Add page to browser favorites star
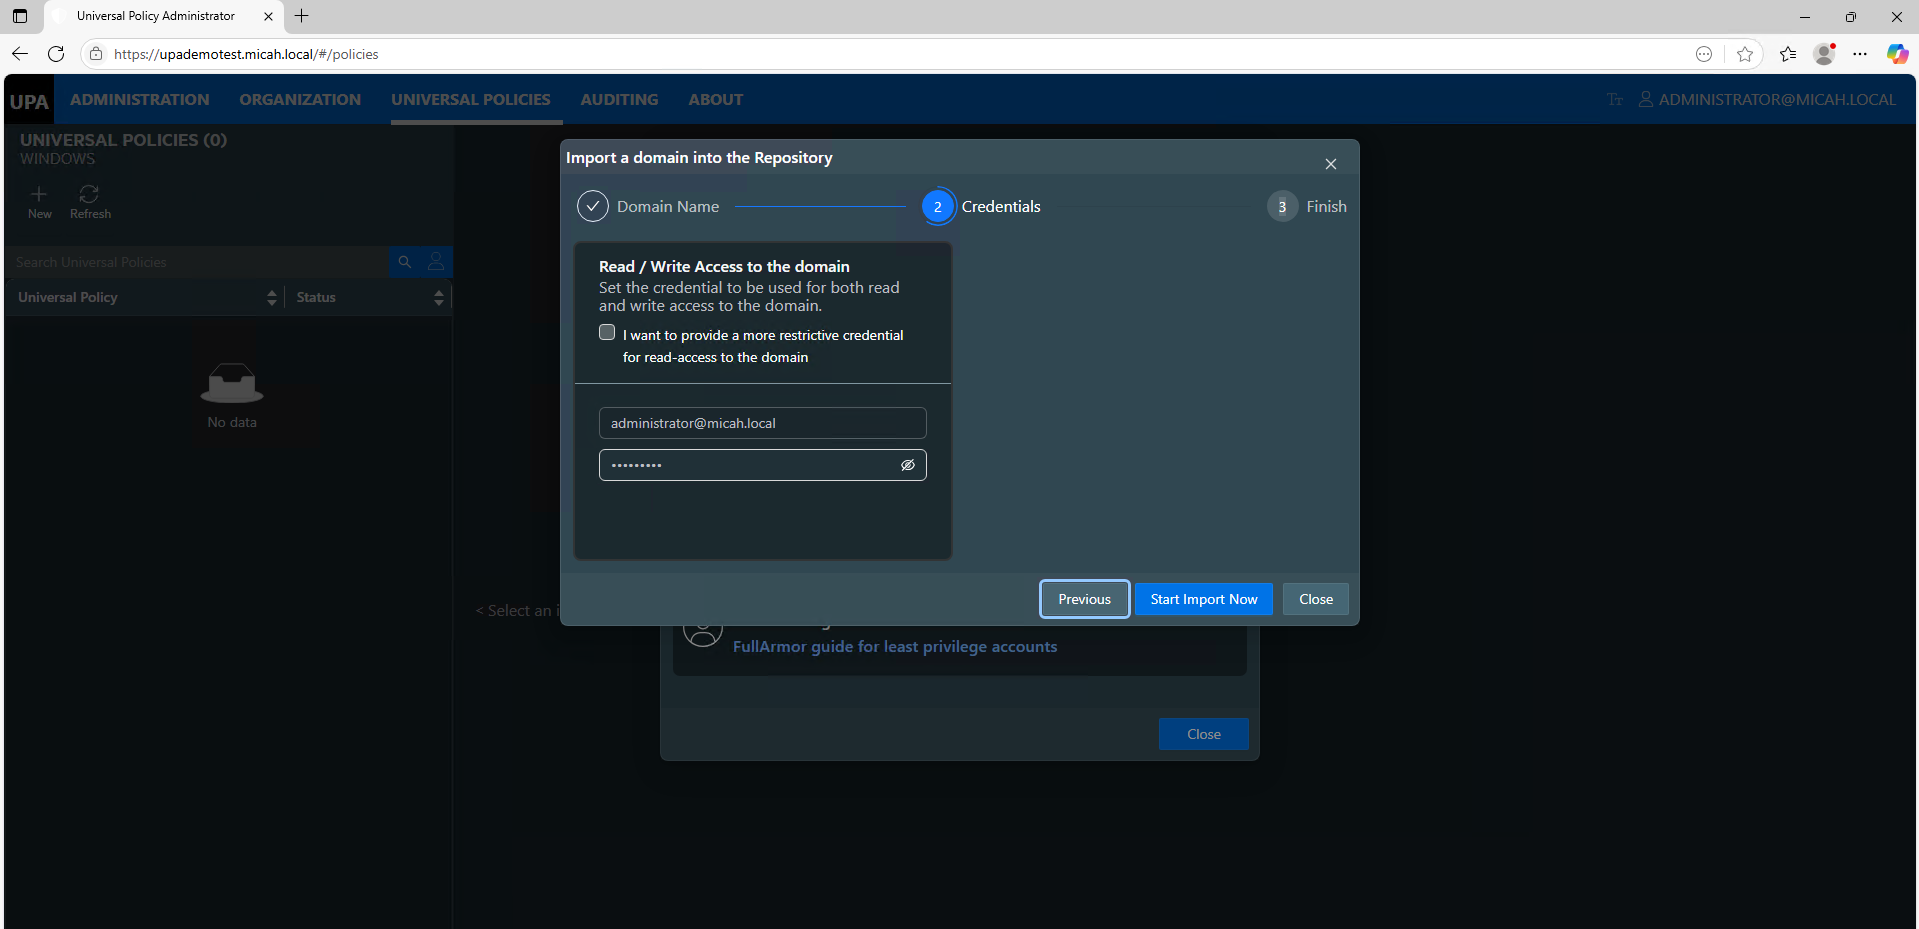The height and width of the screenshot is (929, 1919). 1745,54
